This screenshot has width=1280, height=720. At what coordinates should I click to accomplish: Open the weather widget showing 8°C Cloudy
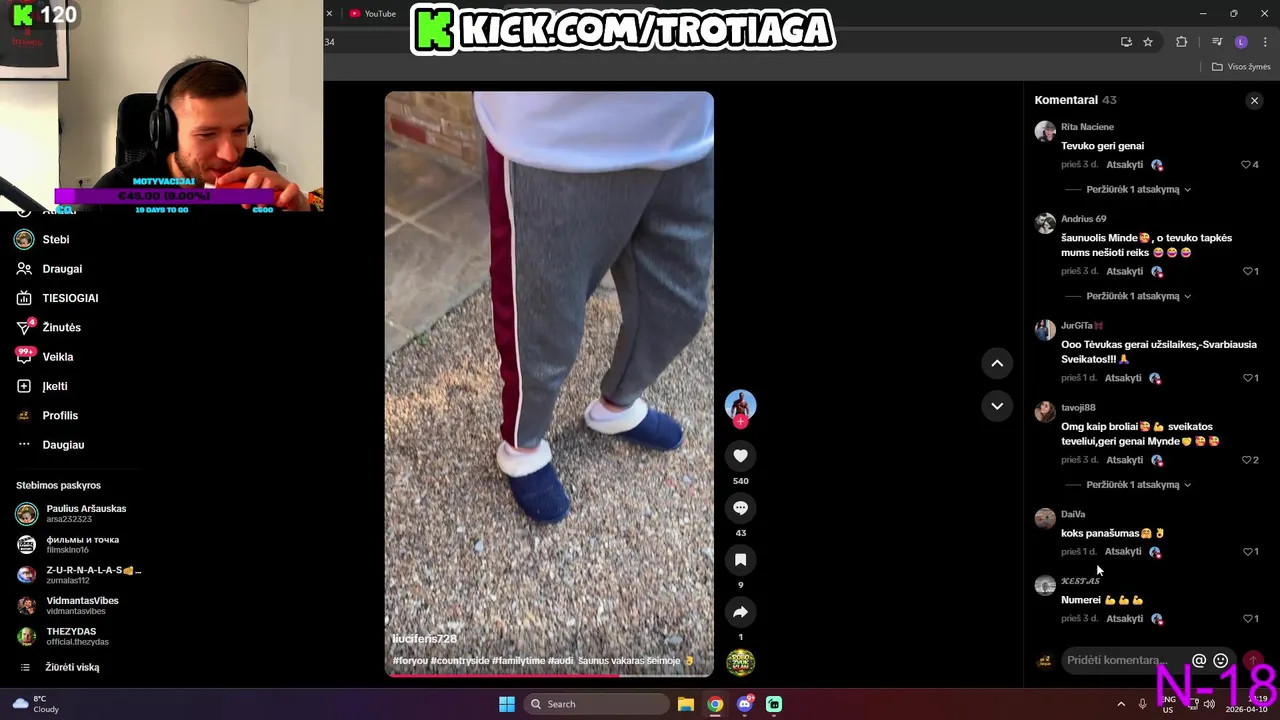(36, 704)
